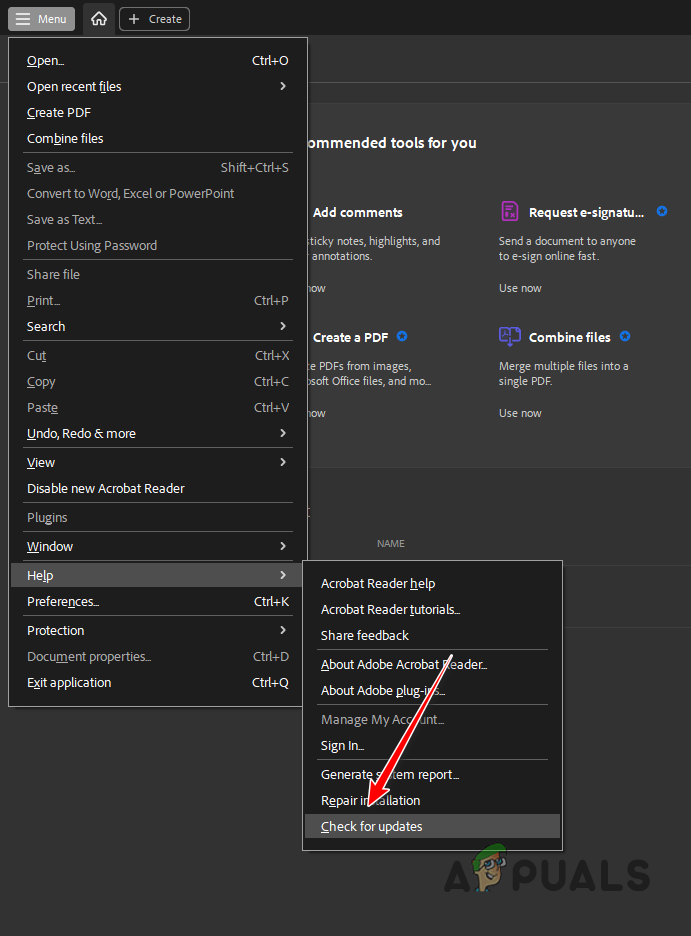Choose Repair installation

point(433,800)
